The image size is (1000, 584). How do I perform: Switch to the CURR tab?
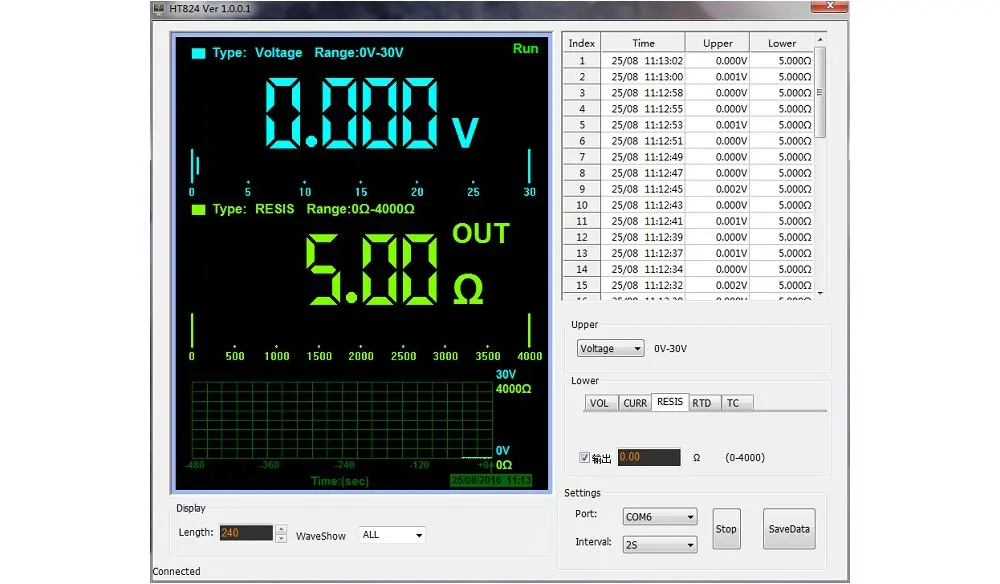[x=635, y=403]
